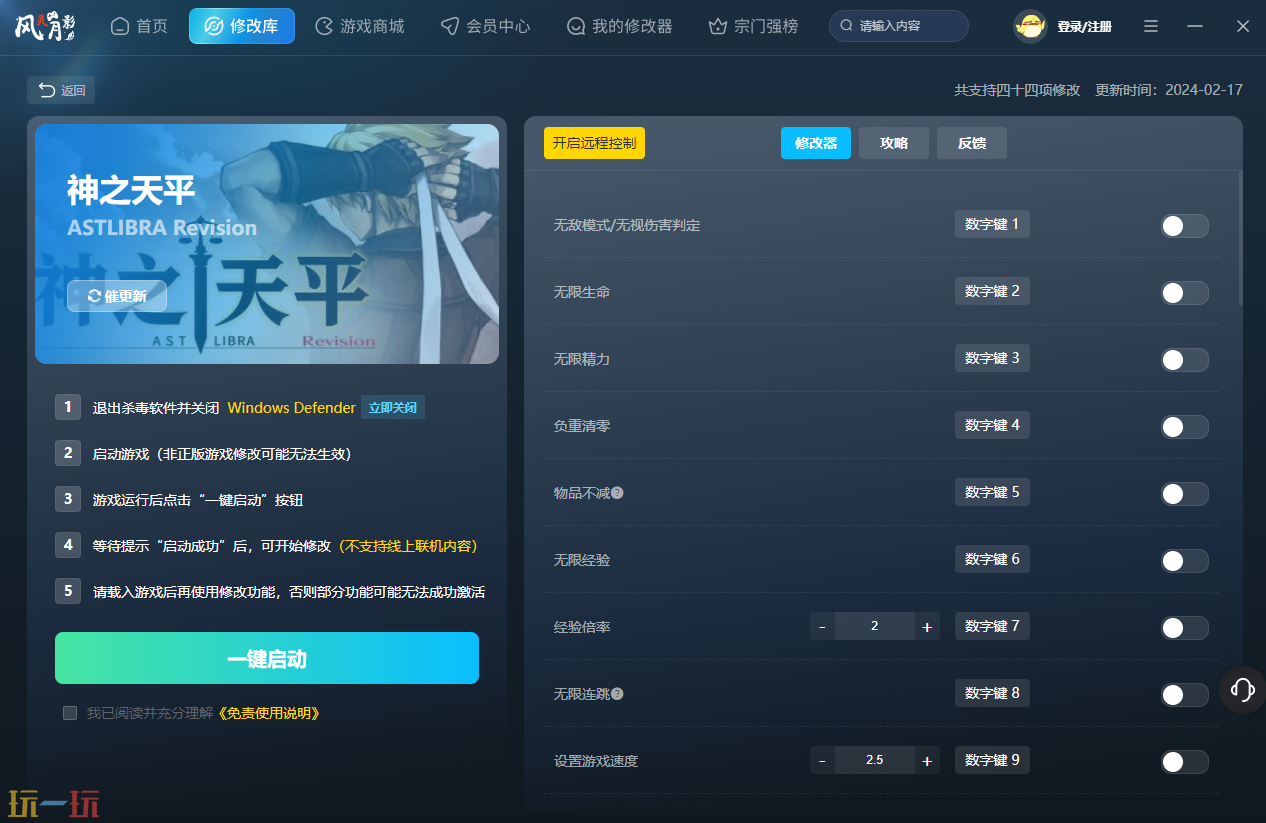Viewport: 1266px width, 823px height.
Task: Decrease 经验倍率 value with minus
Action: click(822, 626)
